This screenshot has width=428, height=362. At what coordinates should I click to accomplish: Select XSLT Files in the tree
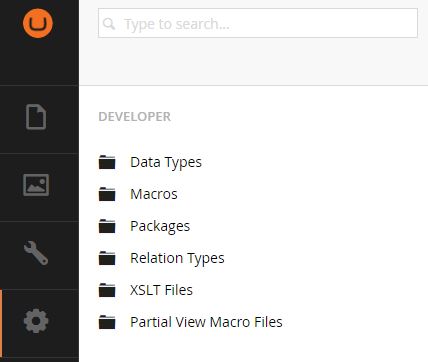[161, 290]
